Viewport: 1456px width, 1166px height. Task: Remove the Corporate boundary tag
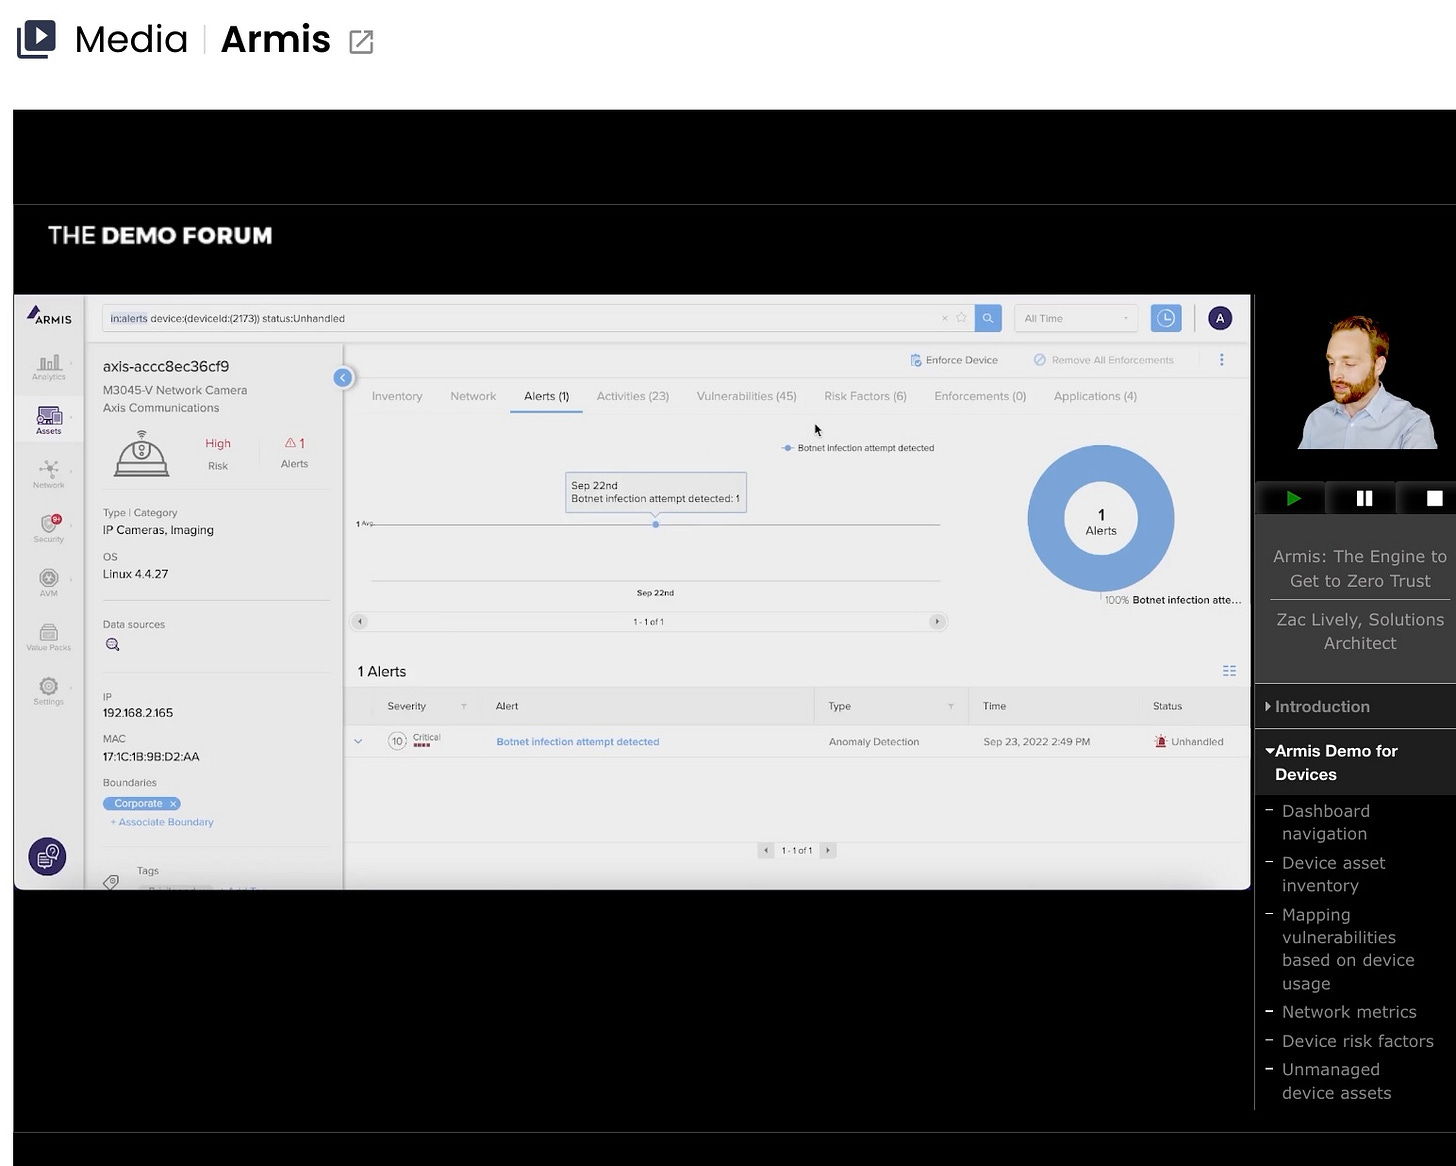173,804
